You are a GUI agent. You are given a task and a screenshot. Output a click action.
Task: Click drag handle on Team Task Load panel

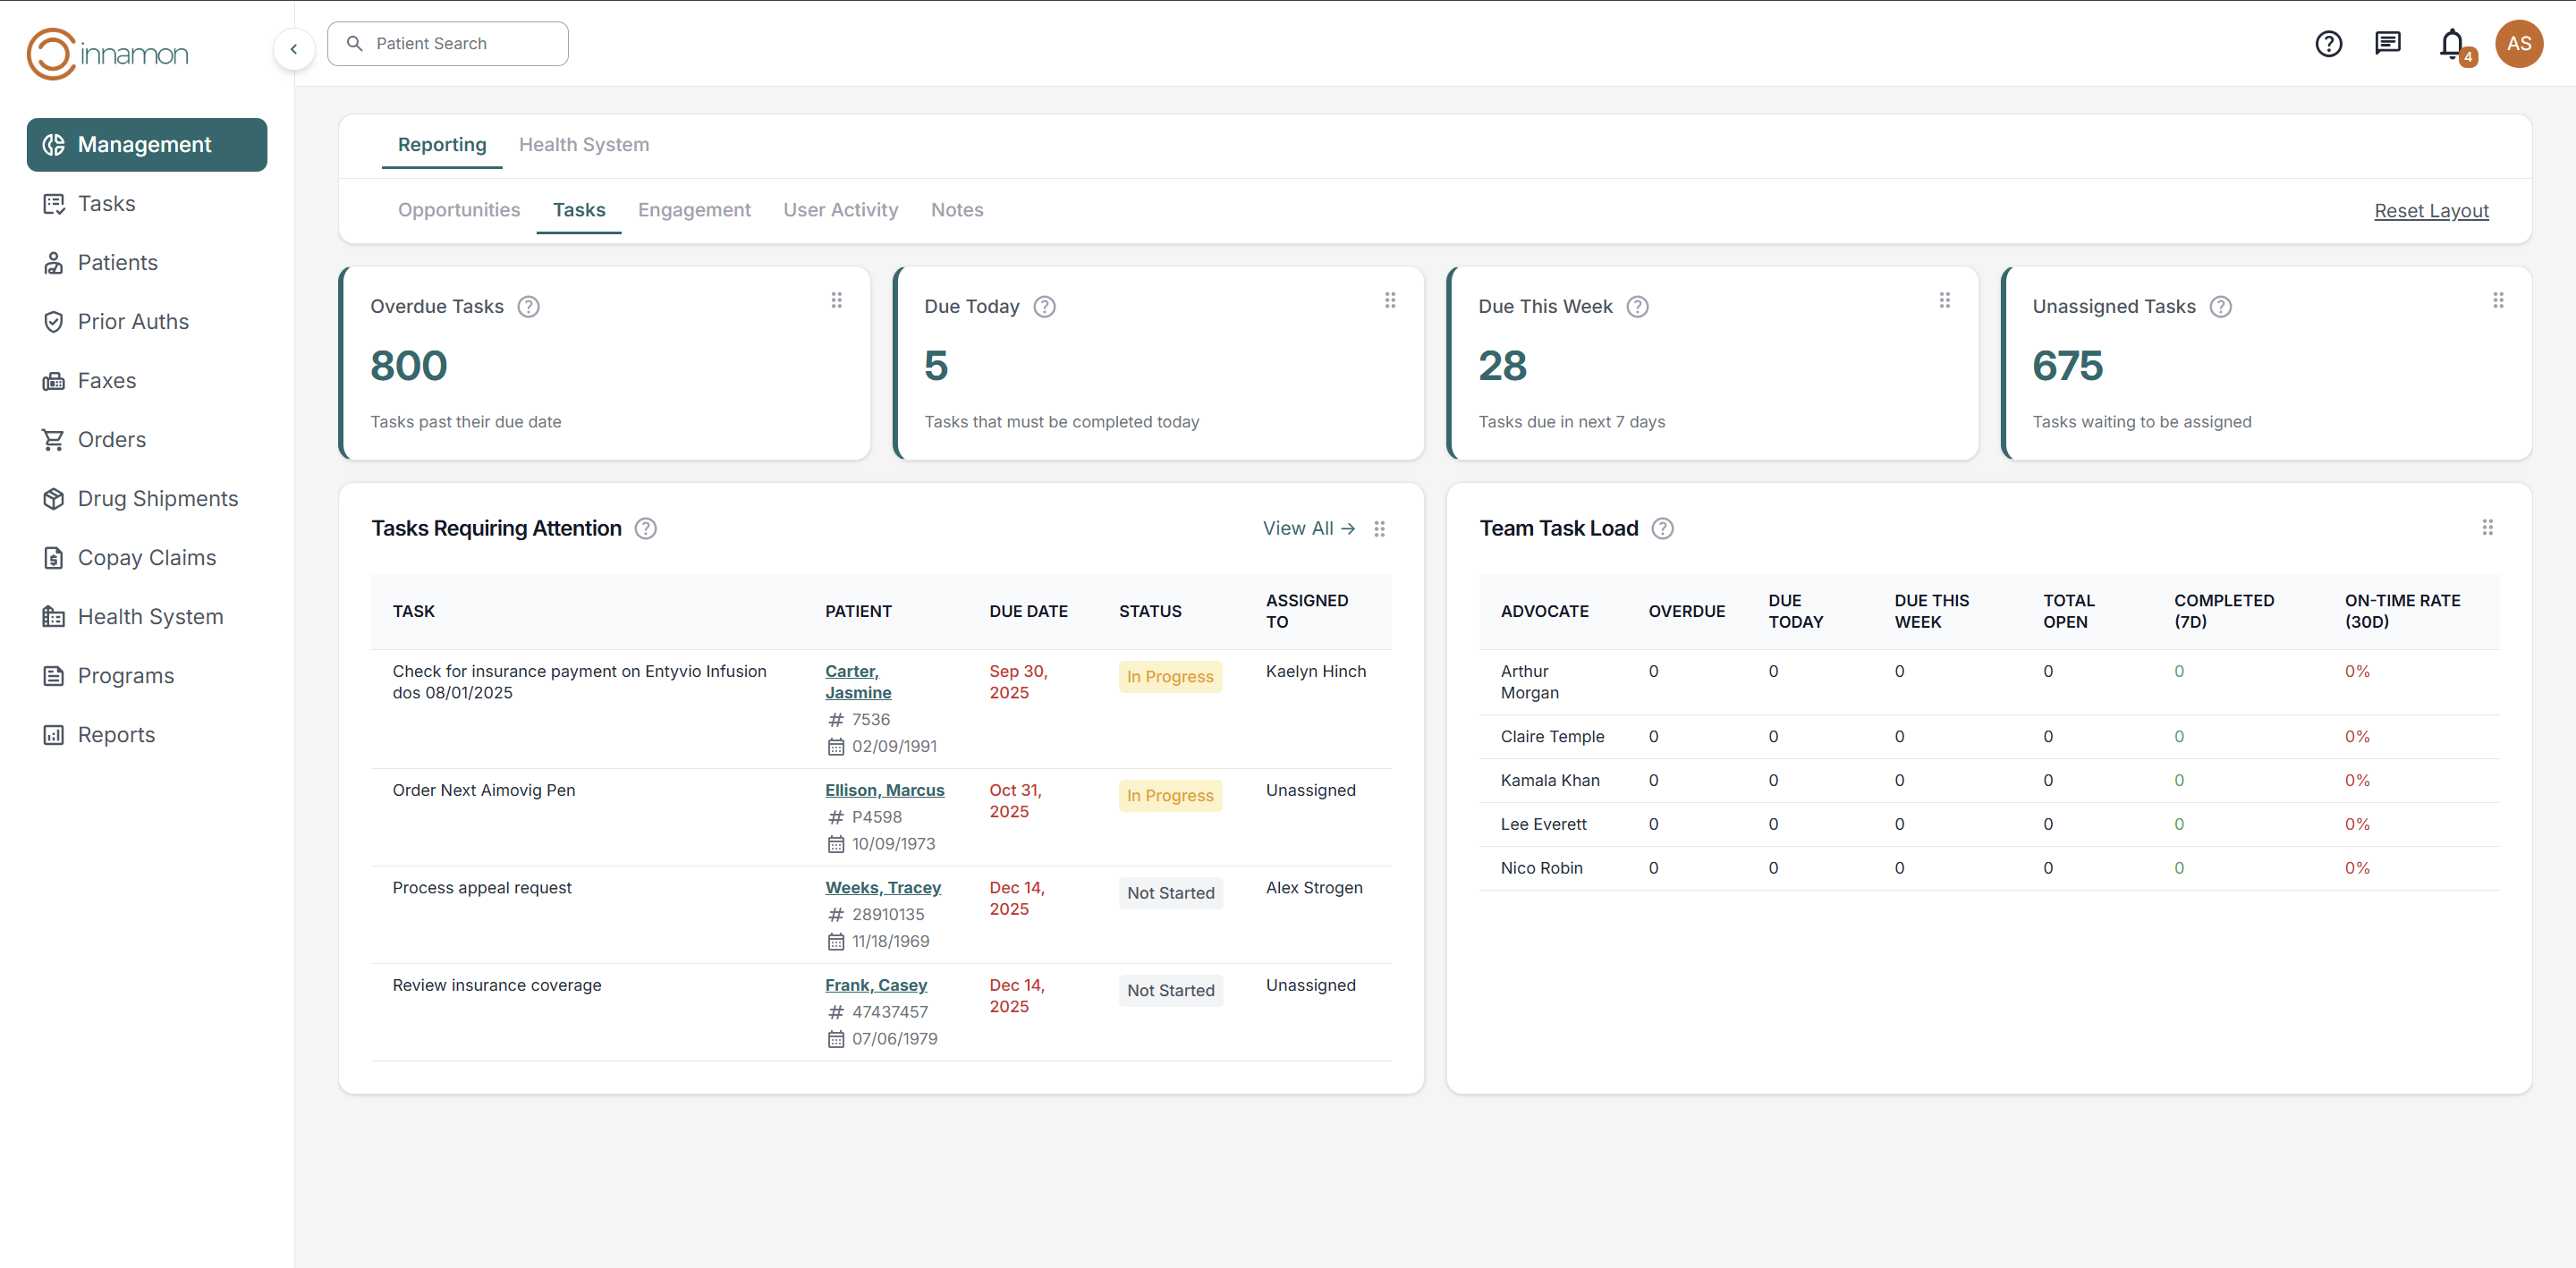[x=2487, y=528]
